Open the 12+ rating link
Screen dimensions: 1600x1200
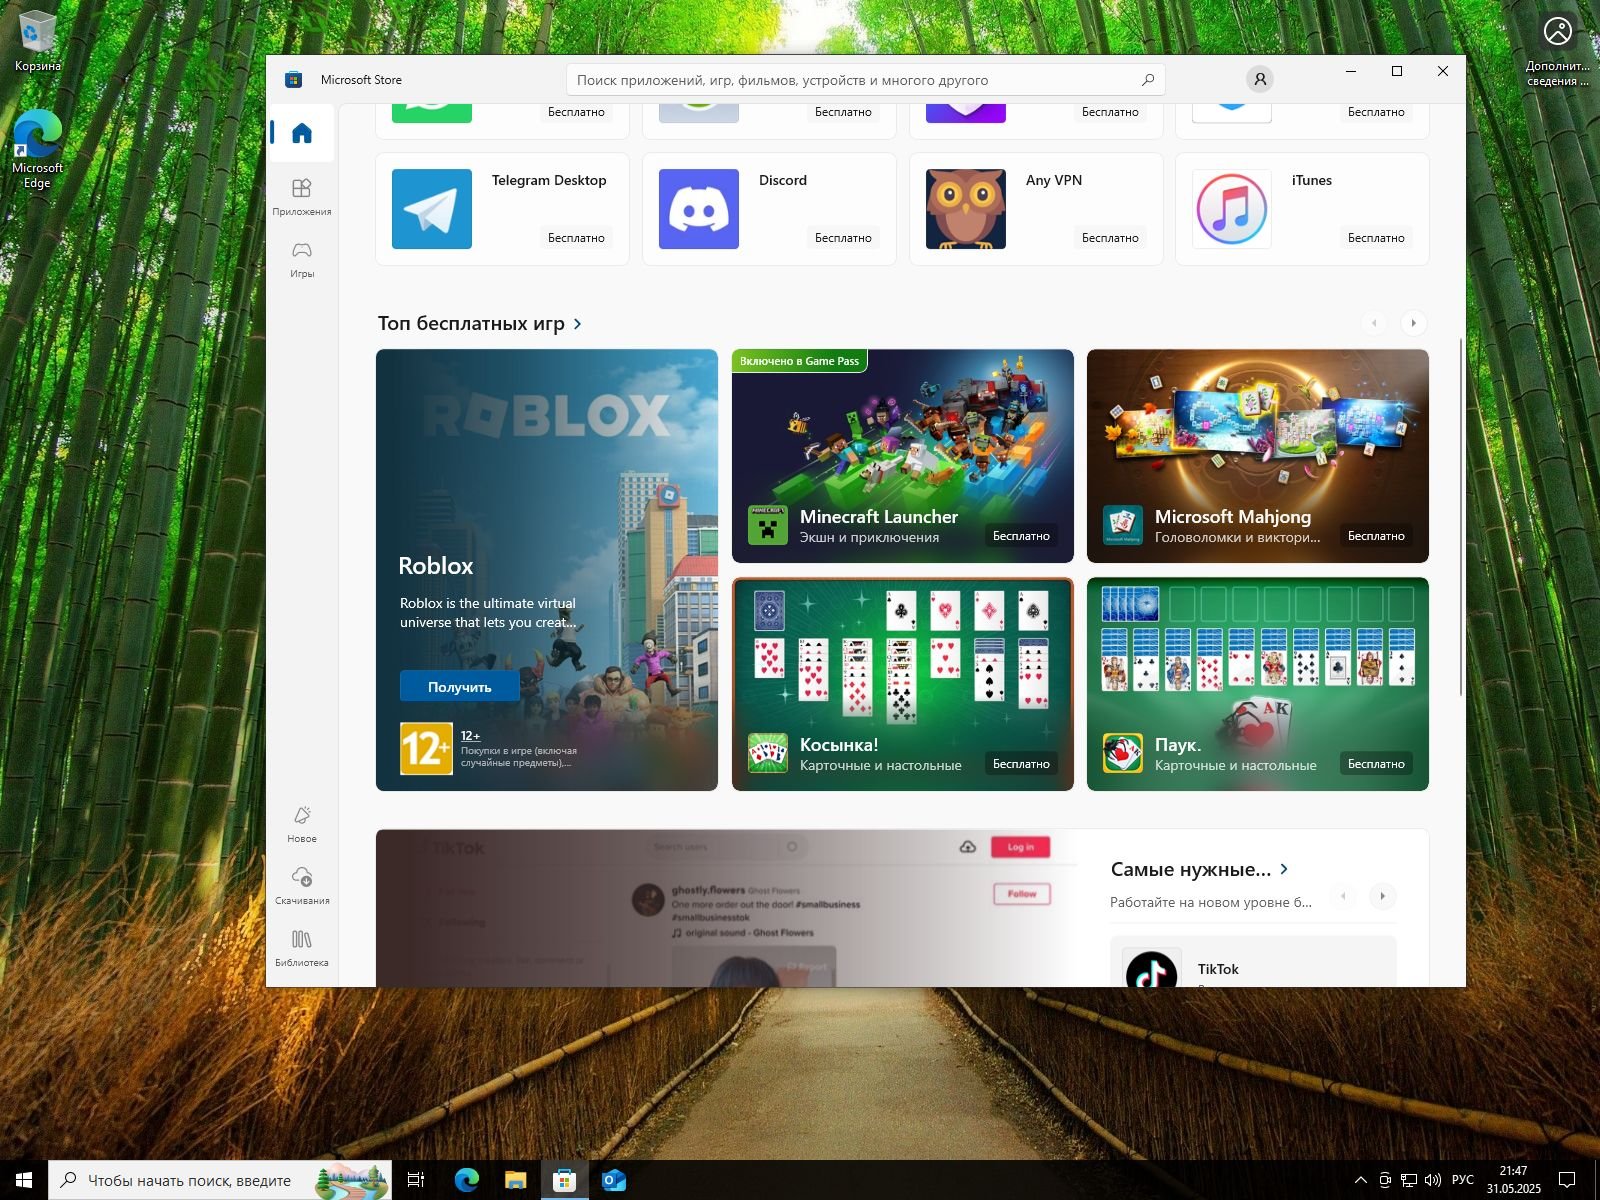click(x=470, y=736)
